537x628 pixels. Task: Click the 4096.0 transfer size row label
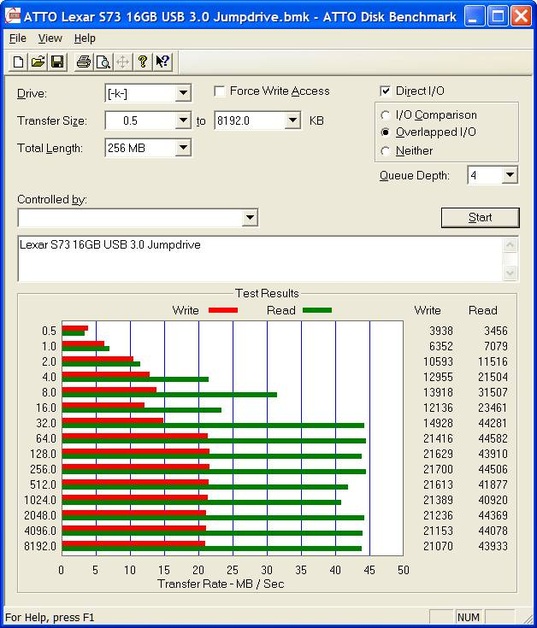point(40,531)
